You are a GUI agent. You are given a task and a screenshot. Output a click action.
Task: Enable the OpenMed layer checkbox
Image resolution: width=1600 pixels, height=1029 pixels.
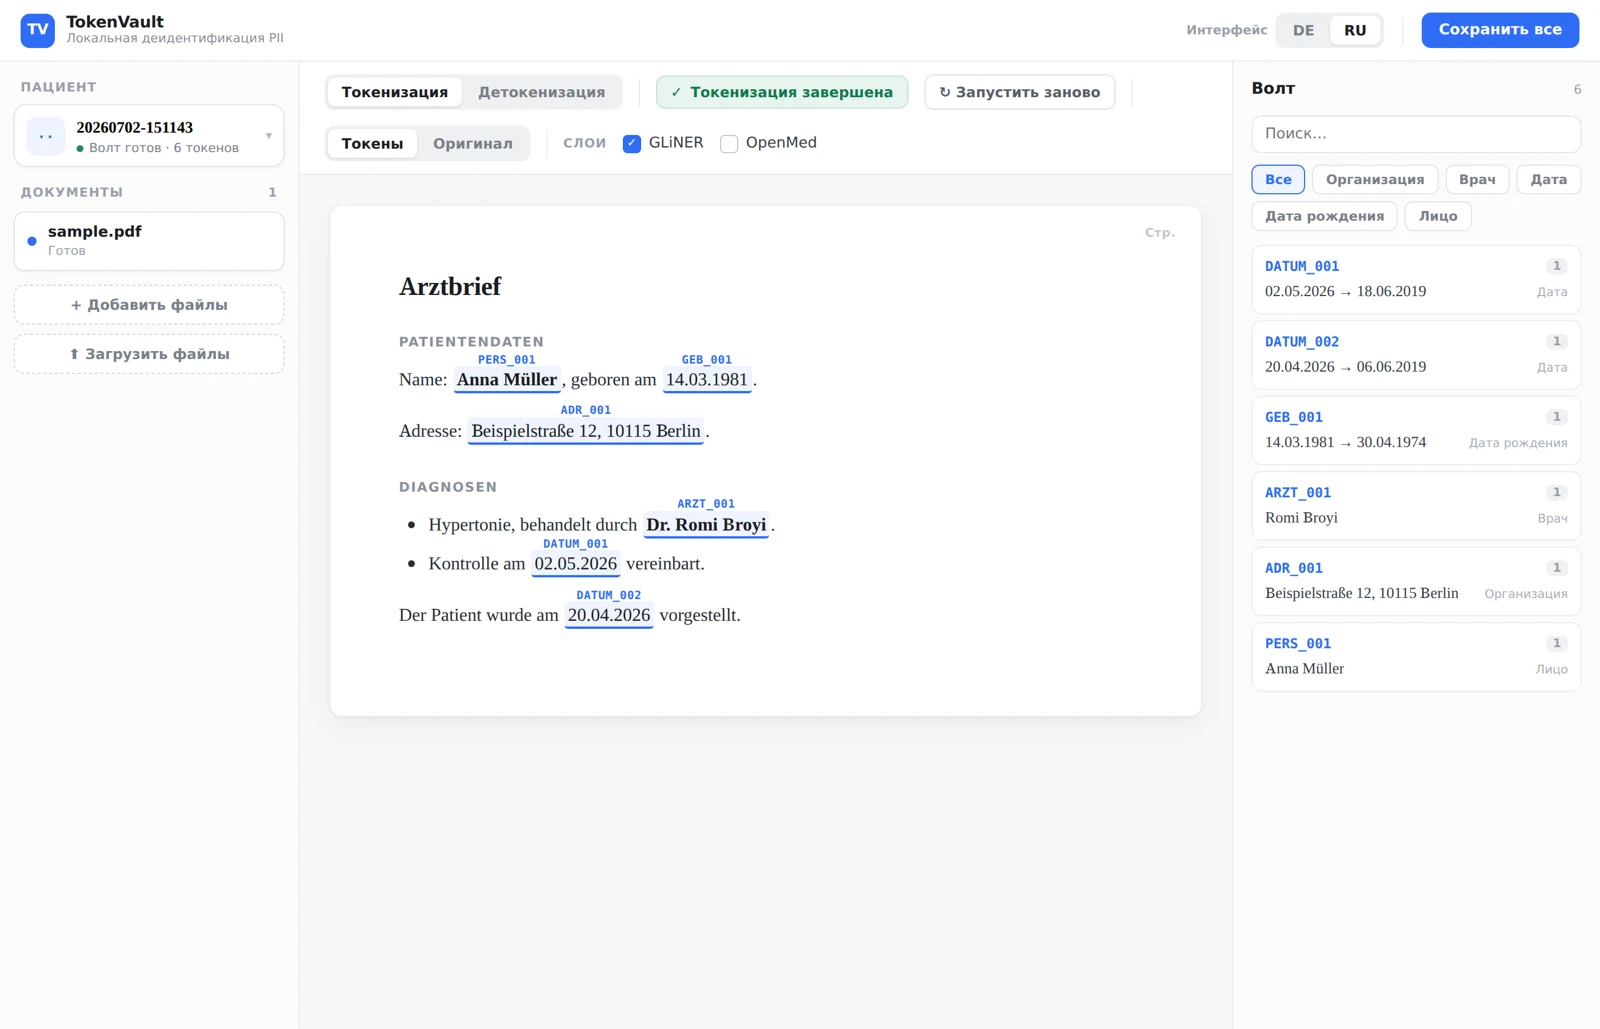click(x=729, y=143)
